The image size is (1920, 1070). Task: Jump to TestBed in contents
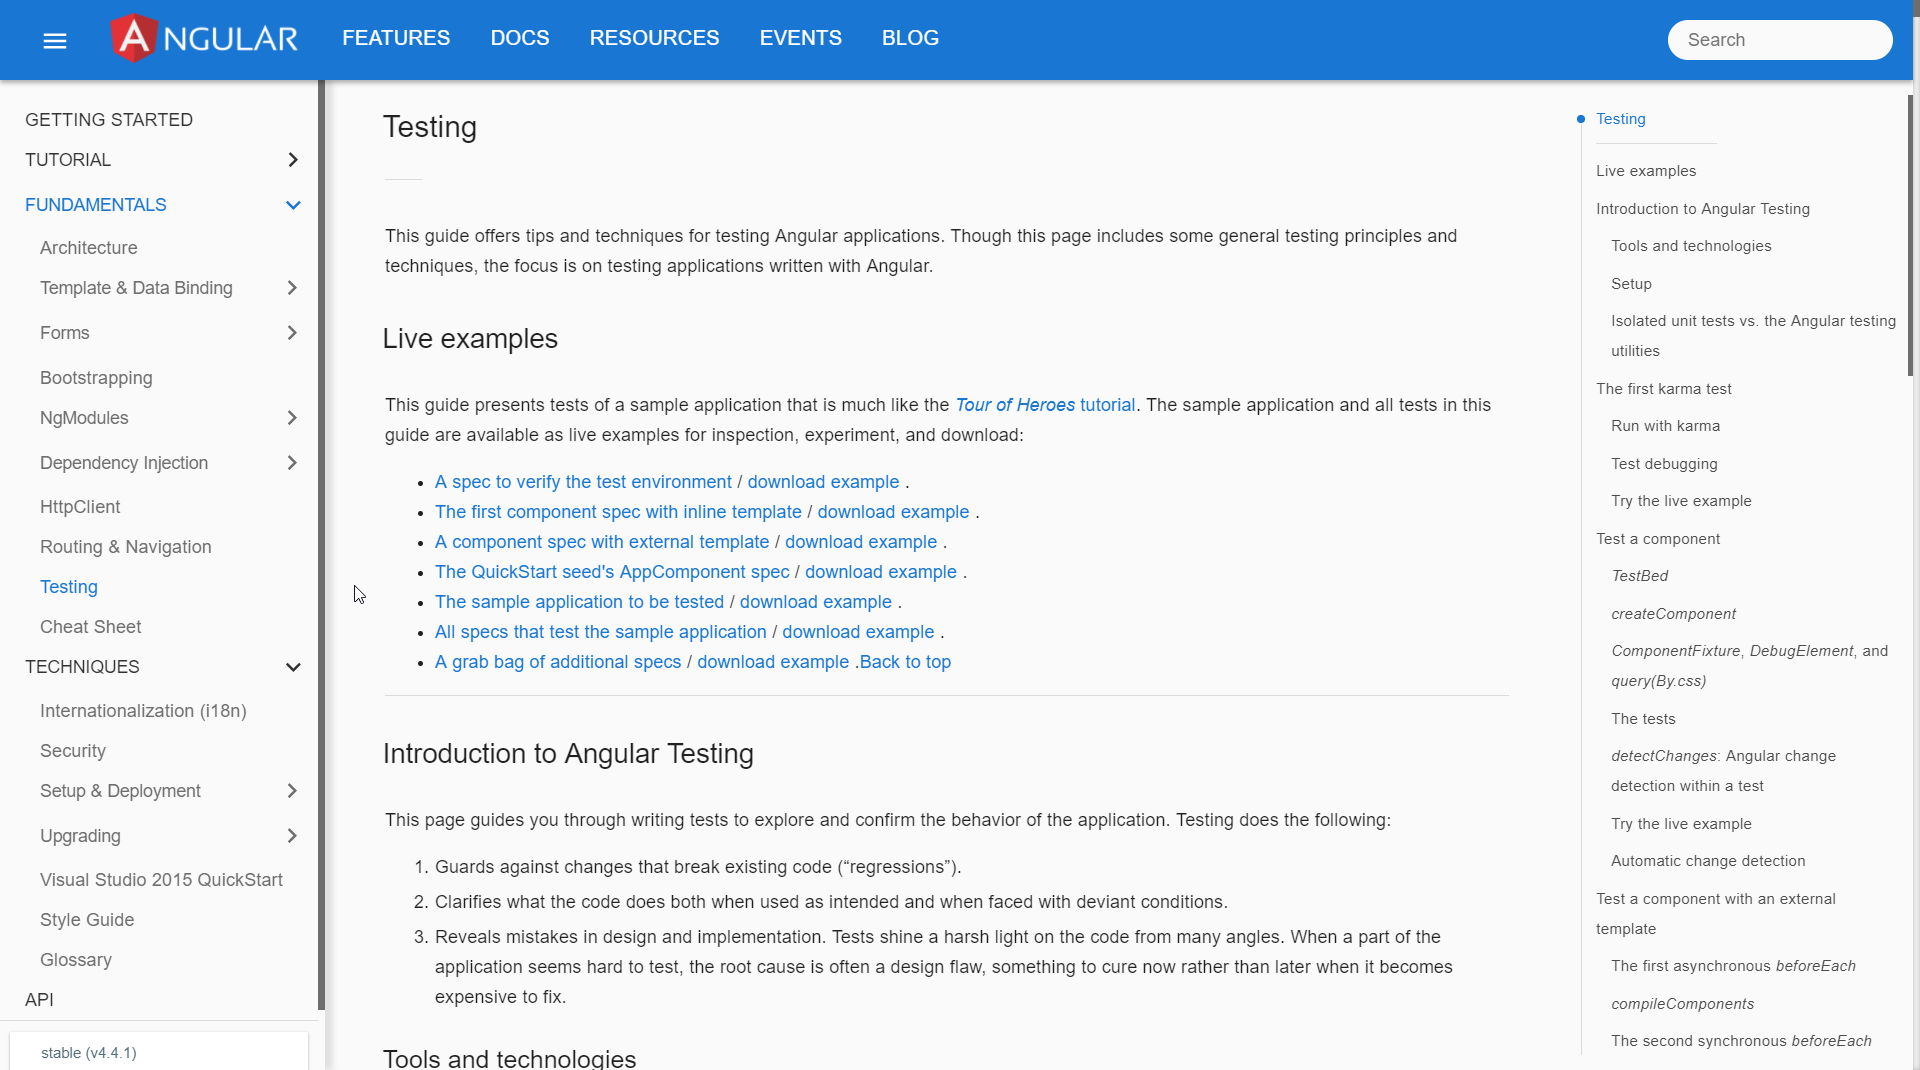pos(1640,576)
